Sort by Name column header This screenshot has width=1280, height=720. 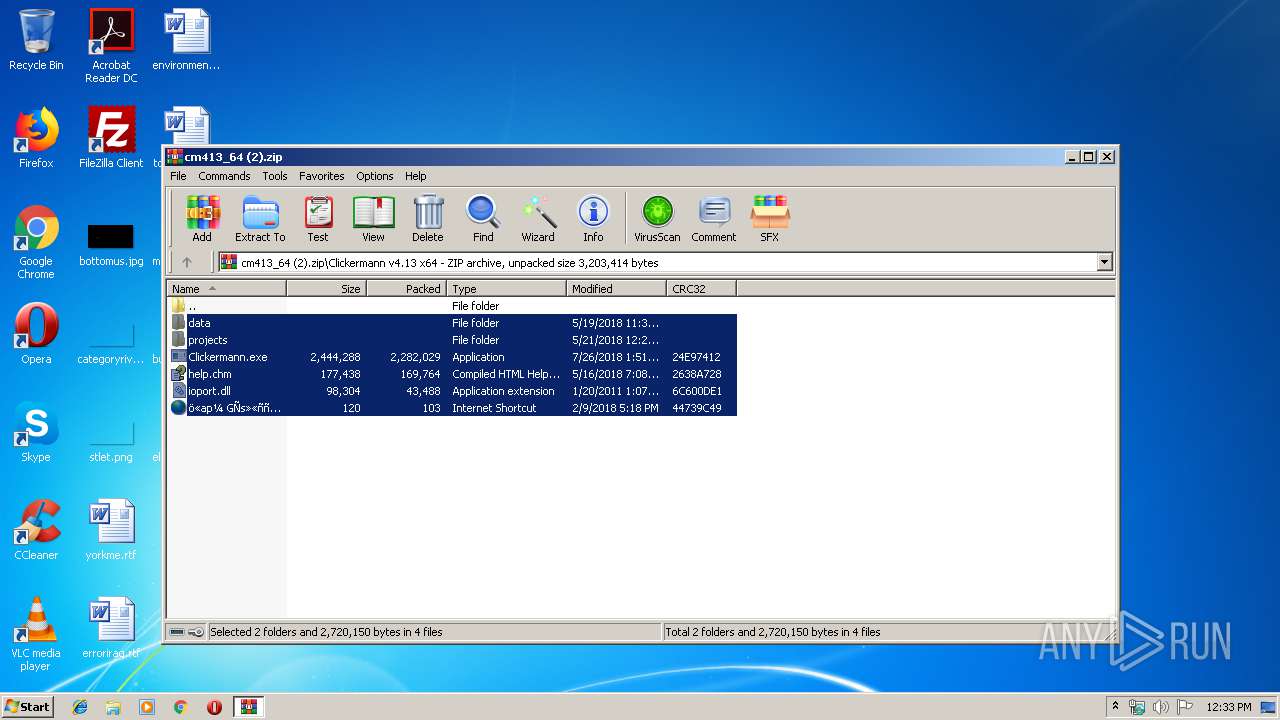[x=227, y=288]
